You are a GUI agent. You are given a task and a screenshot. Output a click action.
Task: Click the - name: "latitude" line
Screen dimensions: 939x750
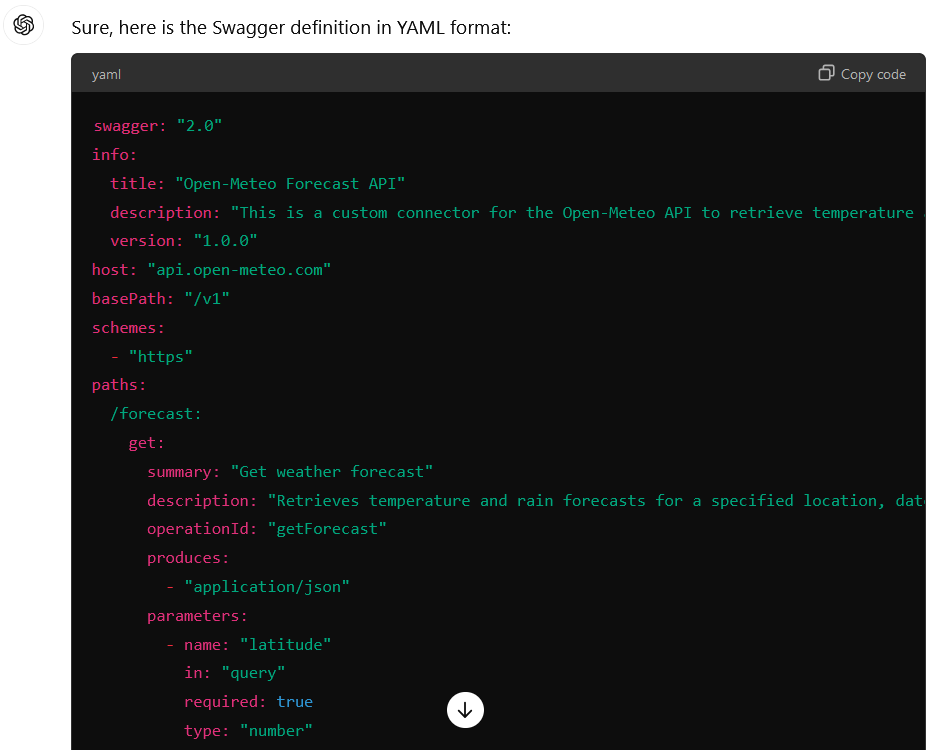click(249, 645)
